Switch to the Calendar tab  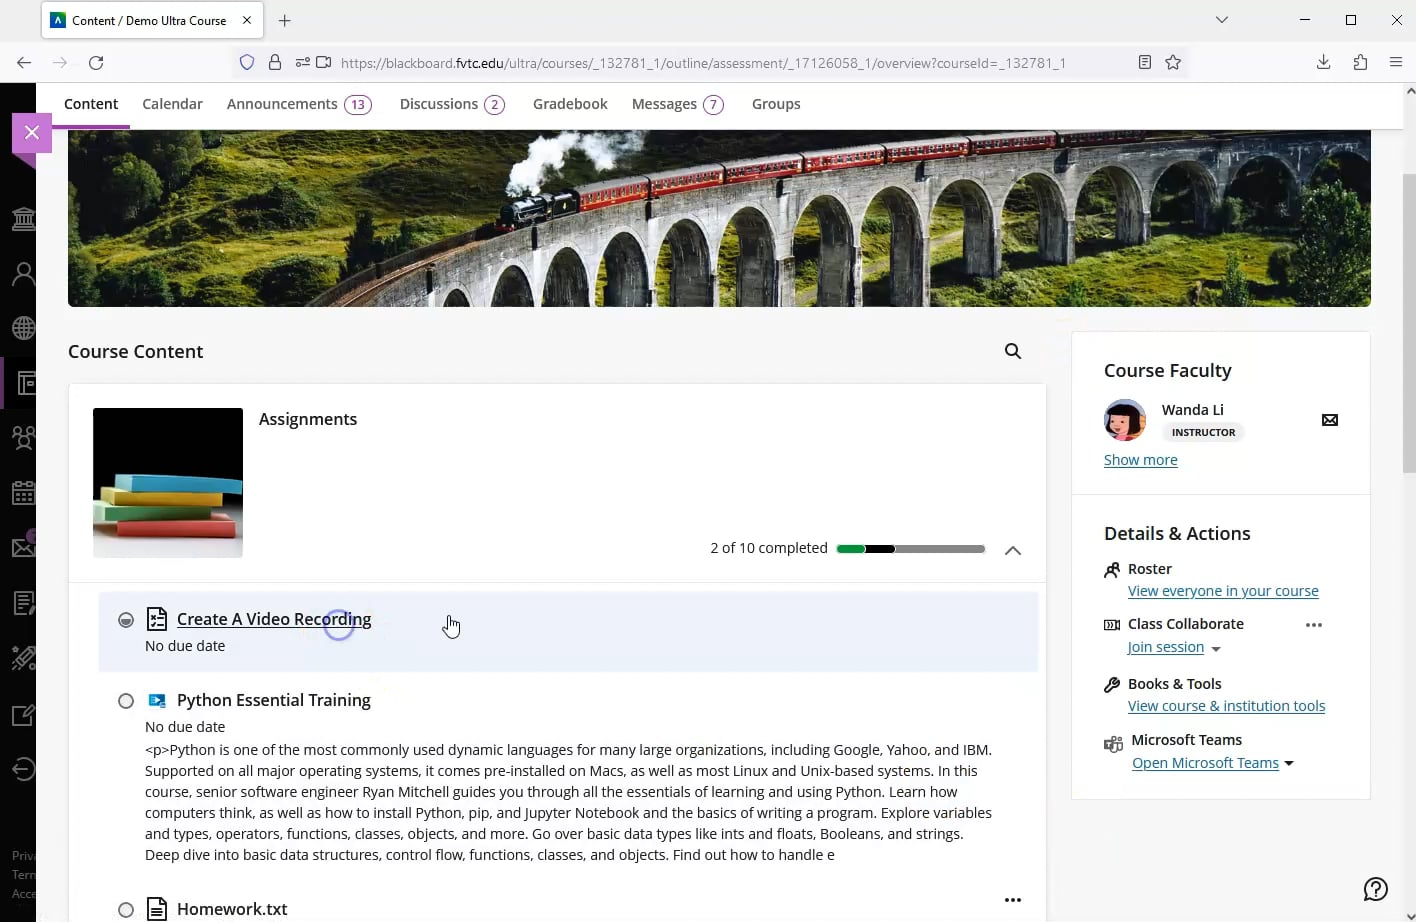[172, 104]
